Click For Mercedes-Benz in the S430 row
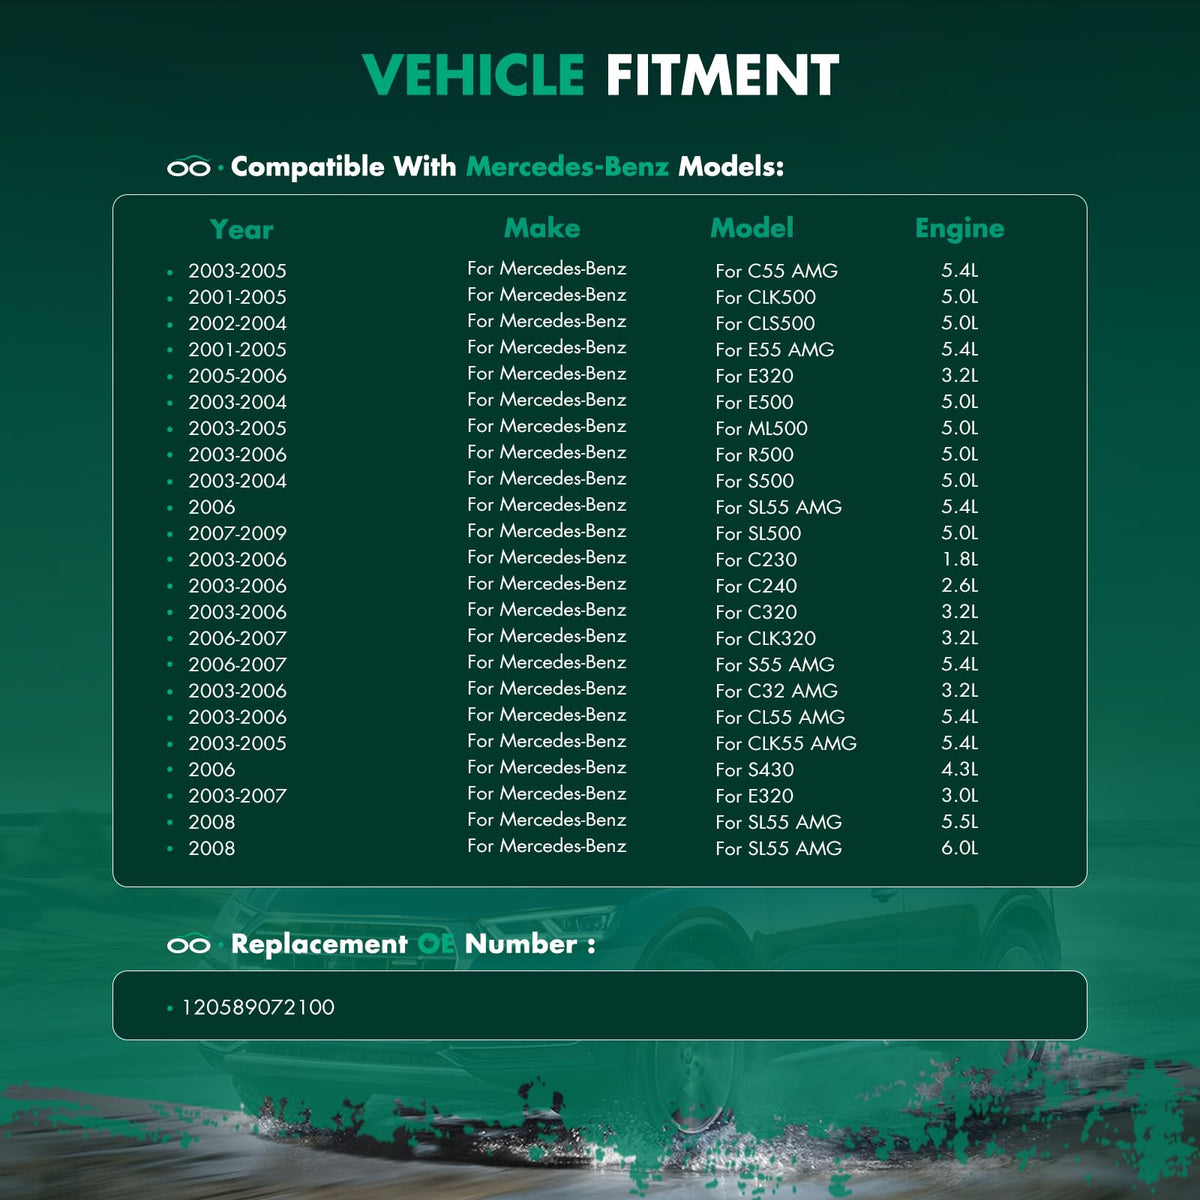Screen dimensions: 1200x1200 tap(547, 767)
